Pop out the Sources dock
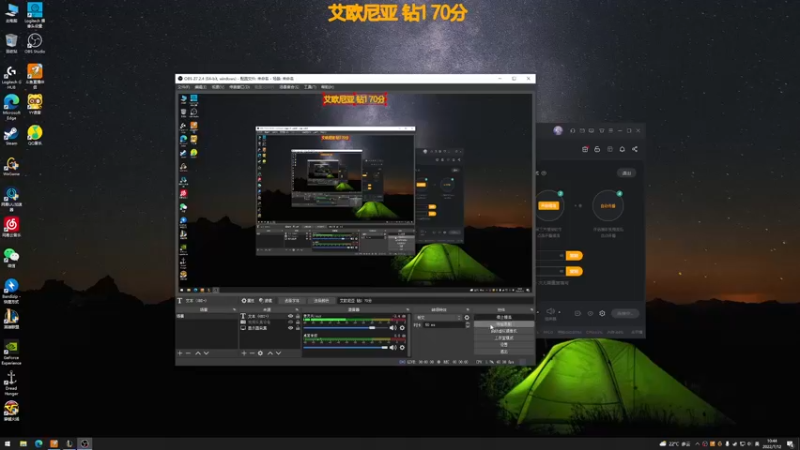This screenshot has height=450, width=800. 297,310
